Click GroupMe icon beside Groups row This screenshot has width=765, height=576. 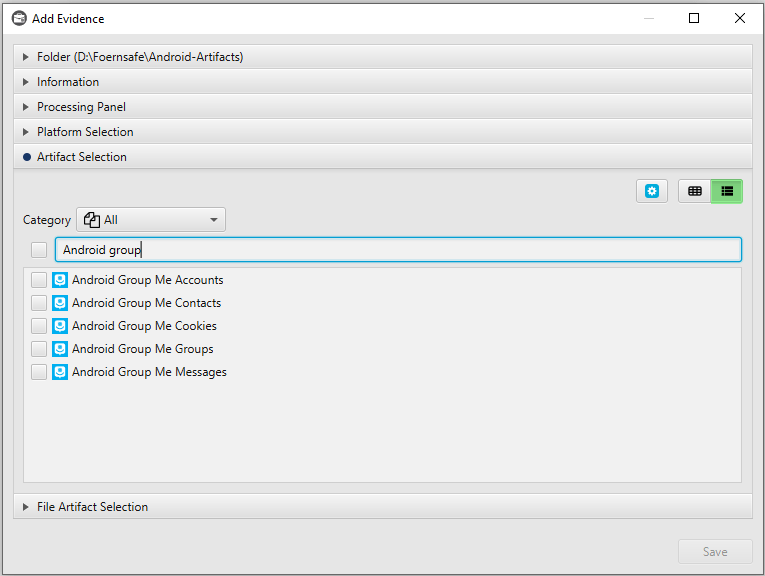(x=60, y=349)
